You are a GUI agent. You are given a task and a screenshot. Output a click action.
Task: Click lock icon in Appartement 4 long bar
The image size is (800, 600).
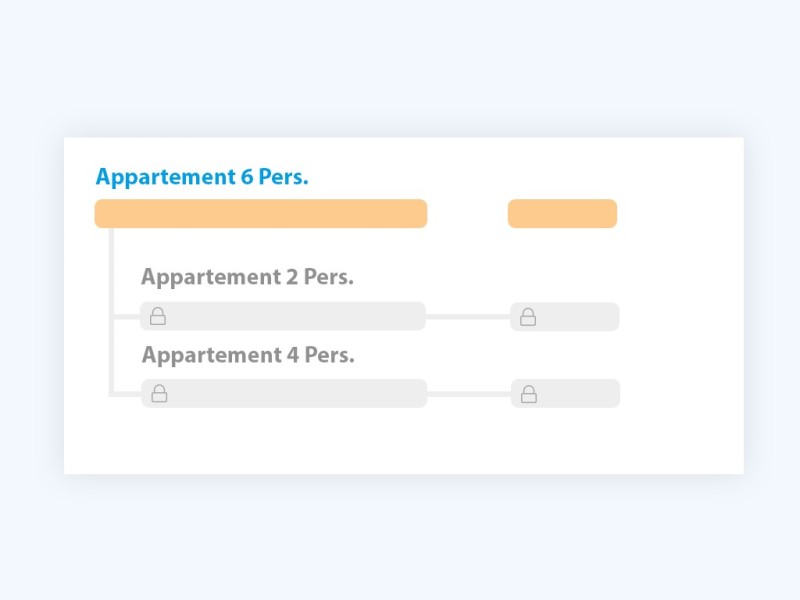pos(159,394)
